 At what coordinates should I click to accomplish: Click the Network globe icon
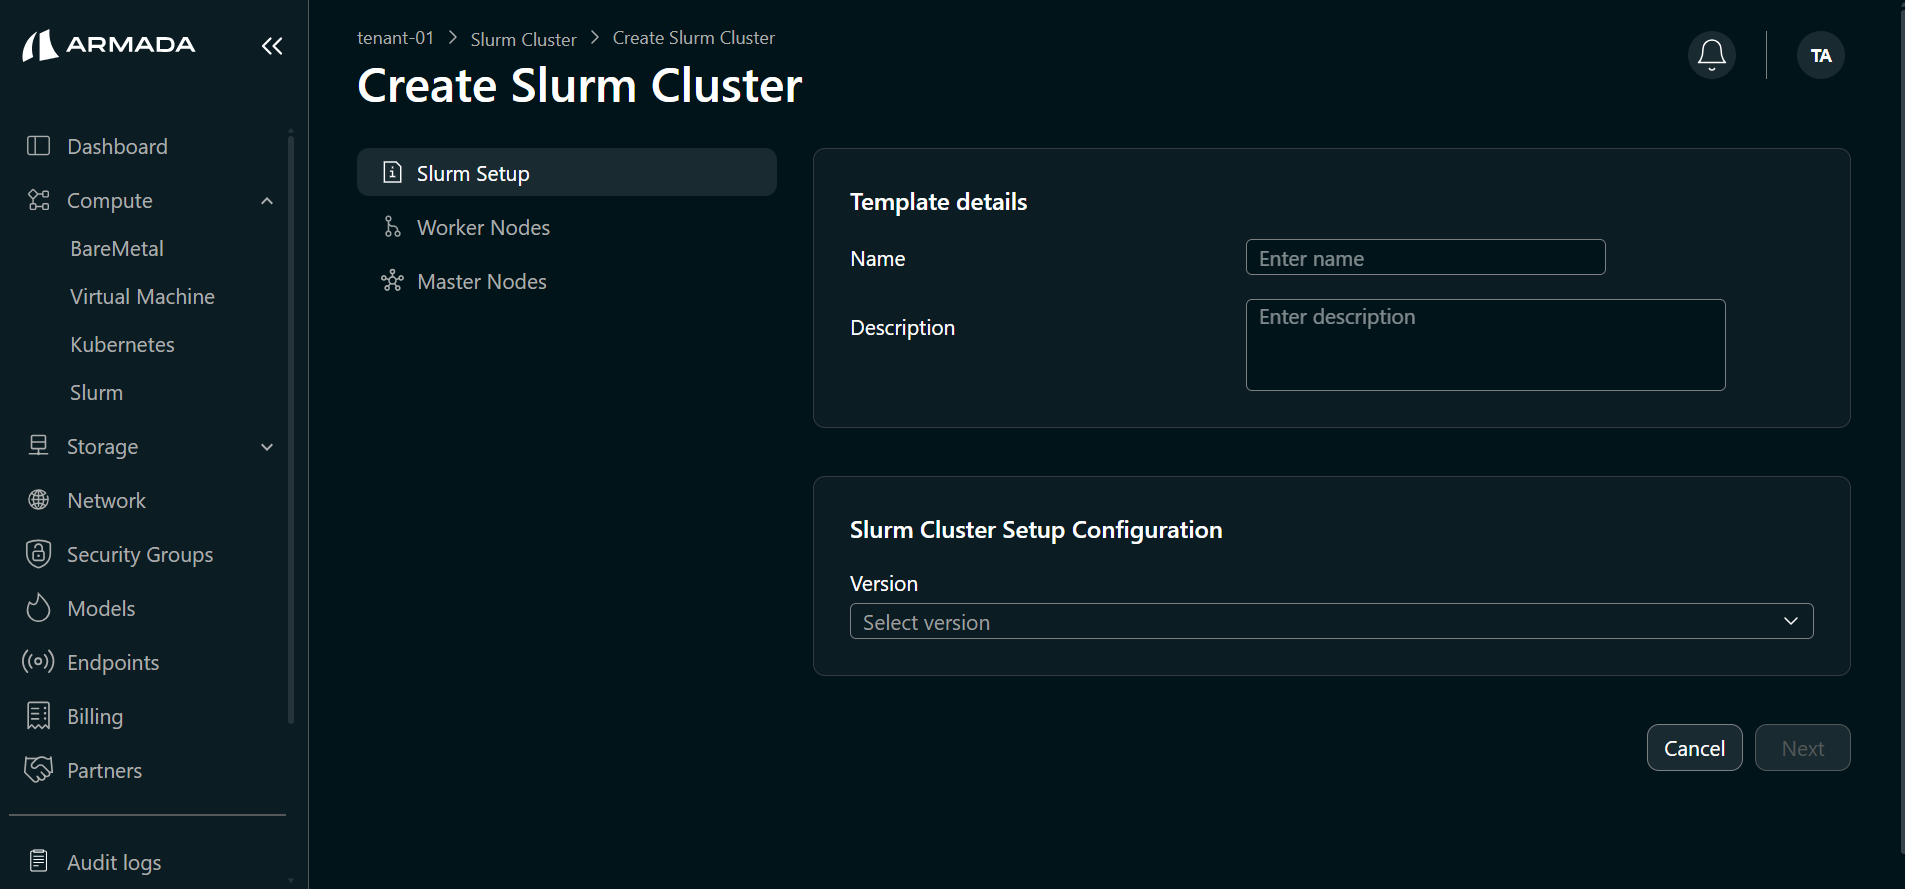38,500
